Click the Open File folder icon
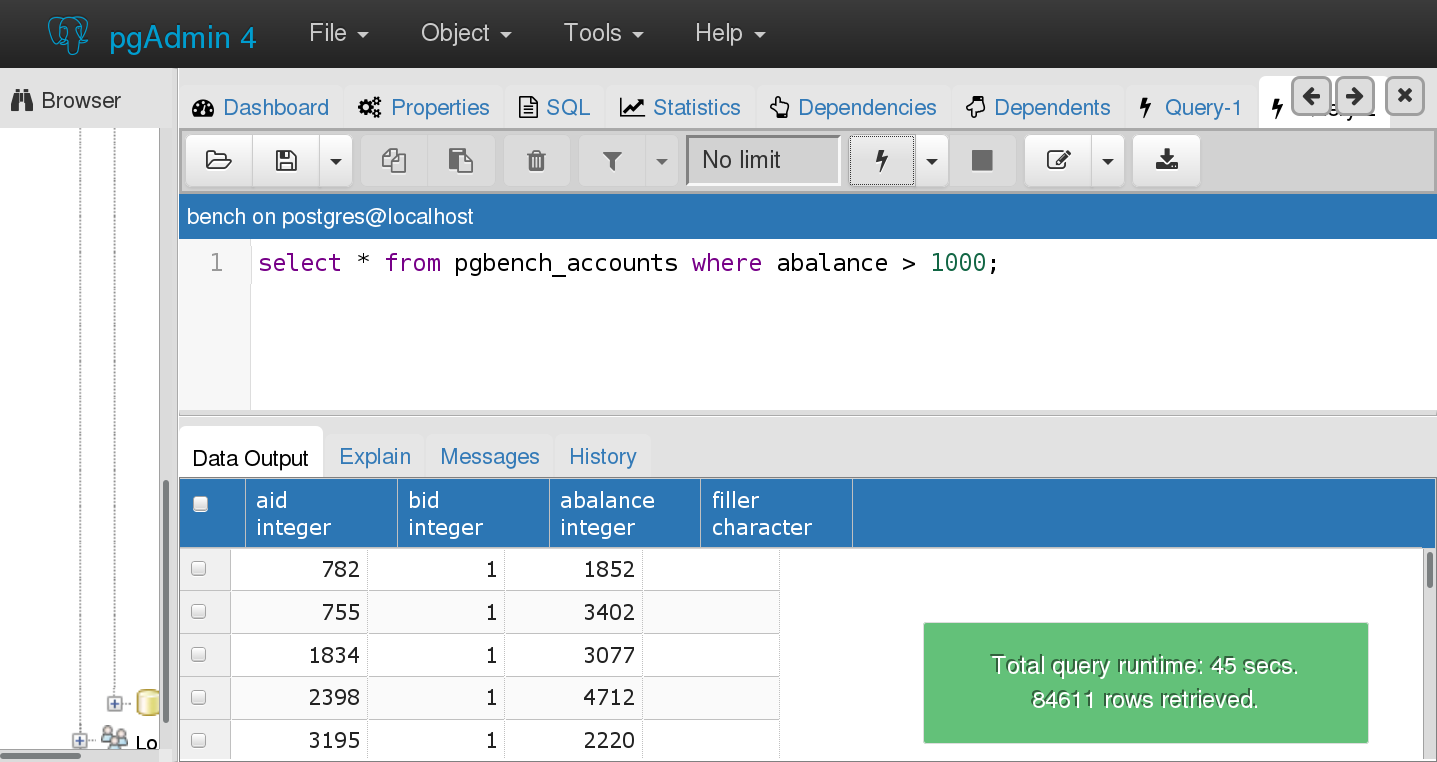Viewport: 1437px width, 762px height. coord(218,160)
